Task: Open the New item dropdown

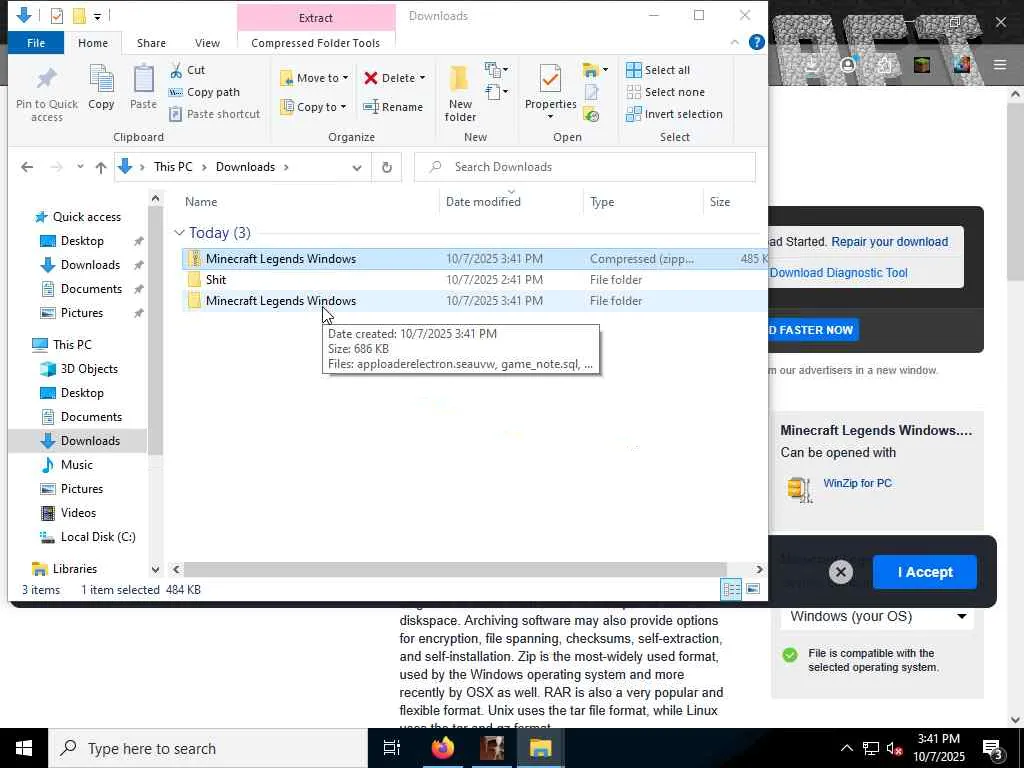Action: [496, 69]
